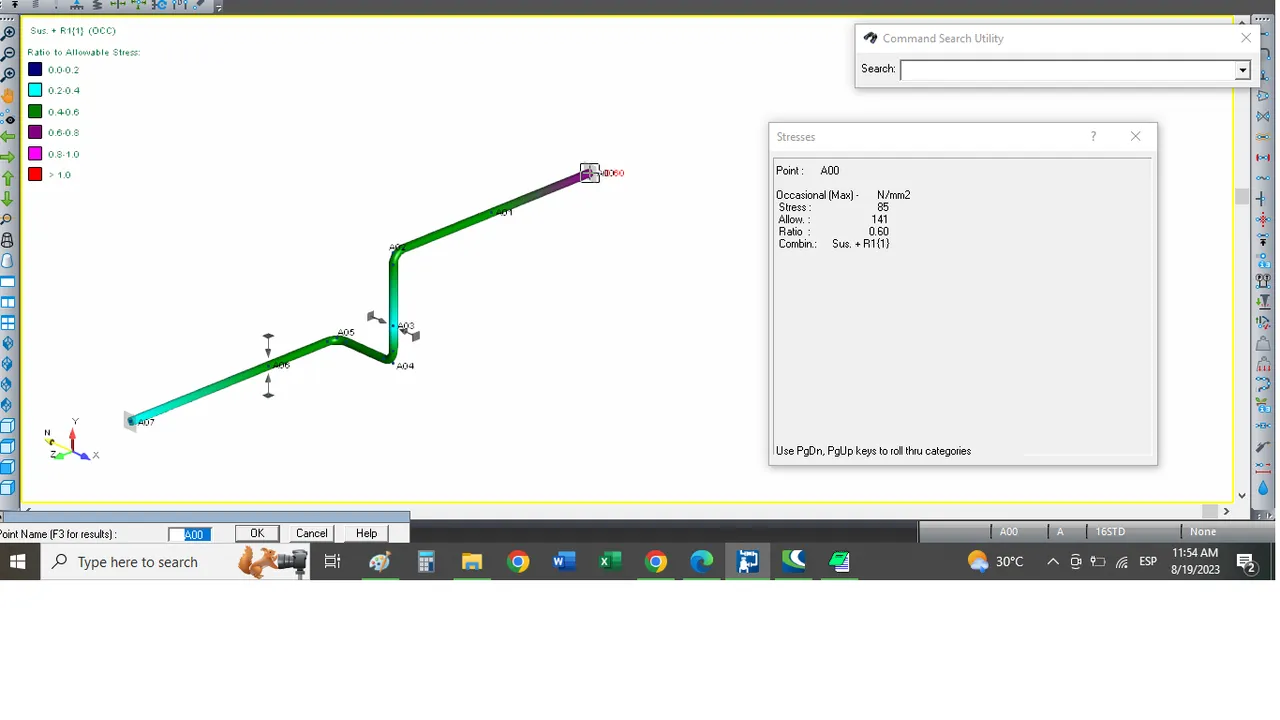Image resolution: width=1280 pixels, height=720 pixels.
Task: Click the valve icon in right toolbar
Action: click(1263, 116)
